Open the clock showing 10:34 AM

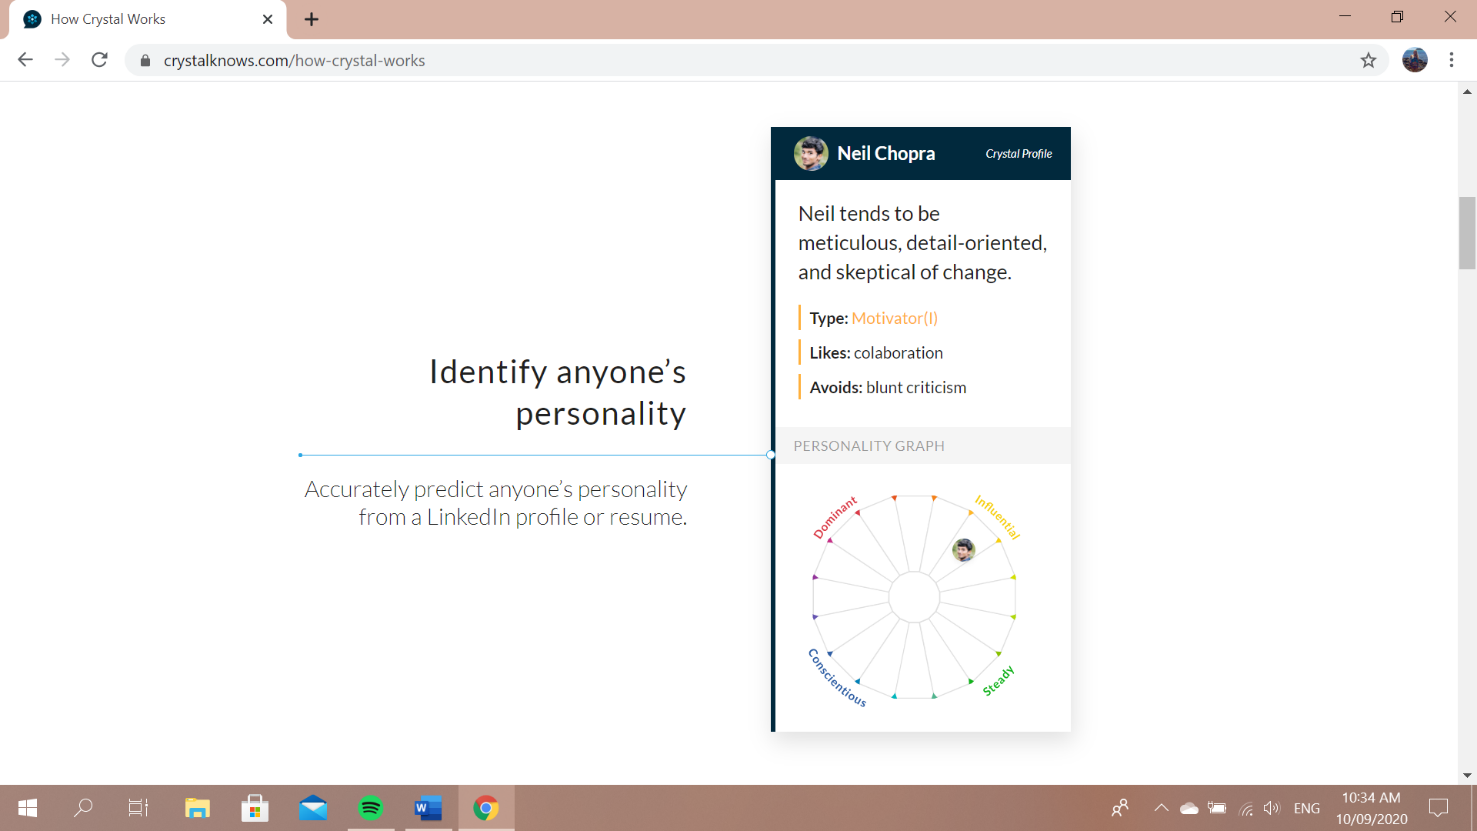pyautogui.click(x=1371, y=808)
